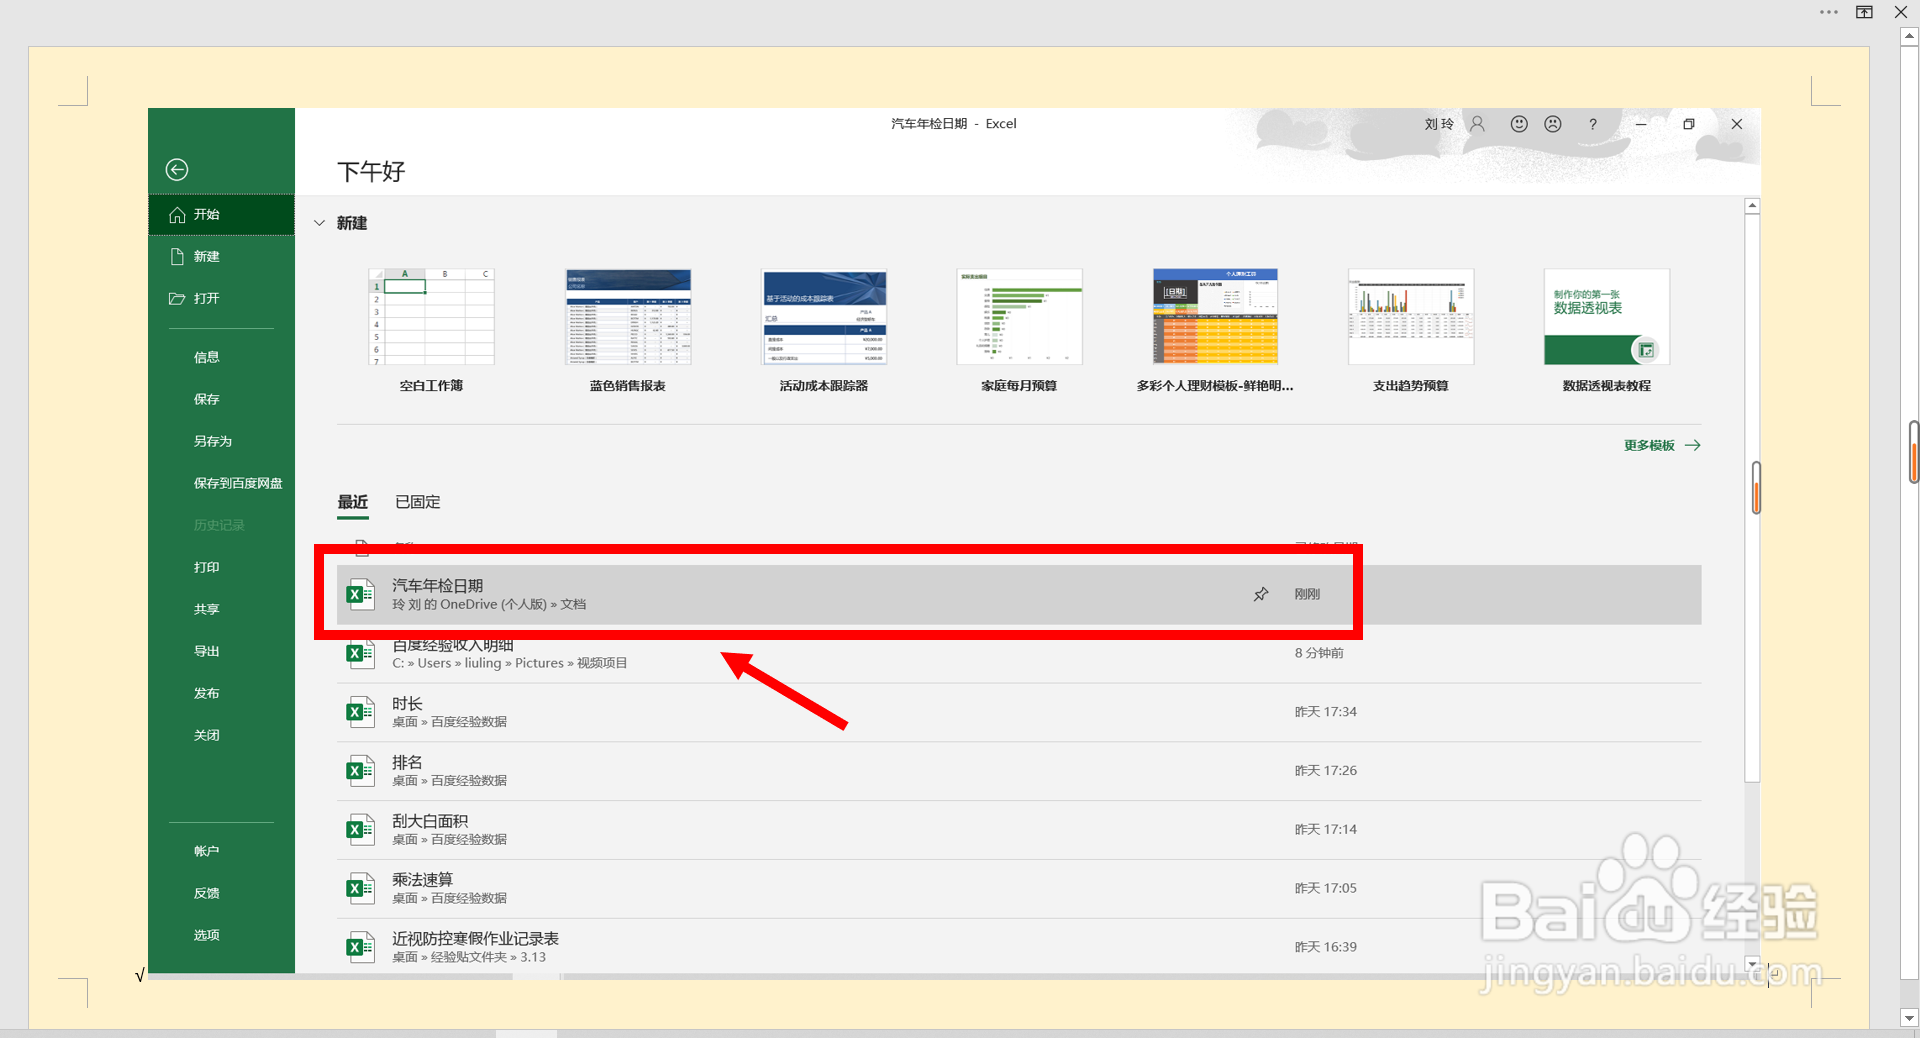Collapse the 新建 templates section
Image resolution: width=1928 pixels, height=1038 pixels.
click(x=320, y=223)
